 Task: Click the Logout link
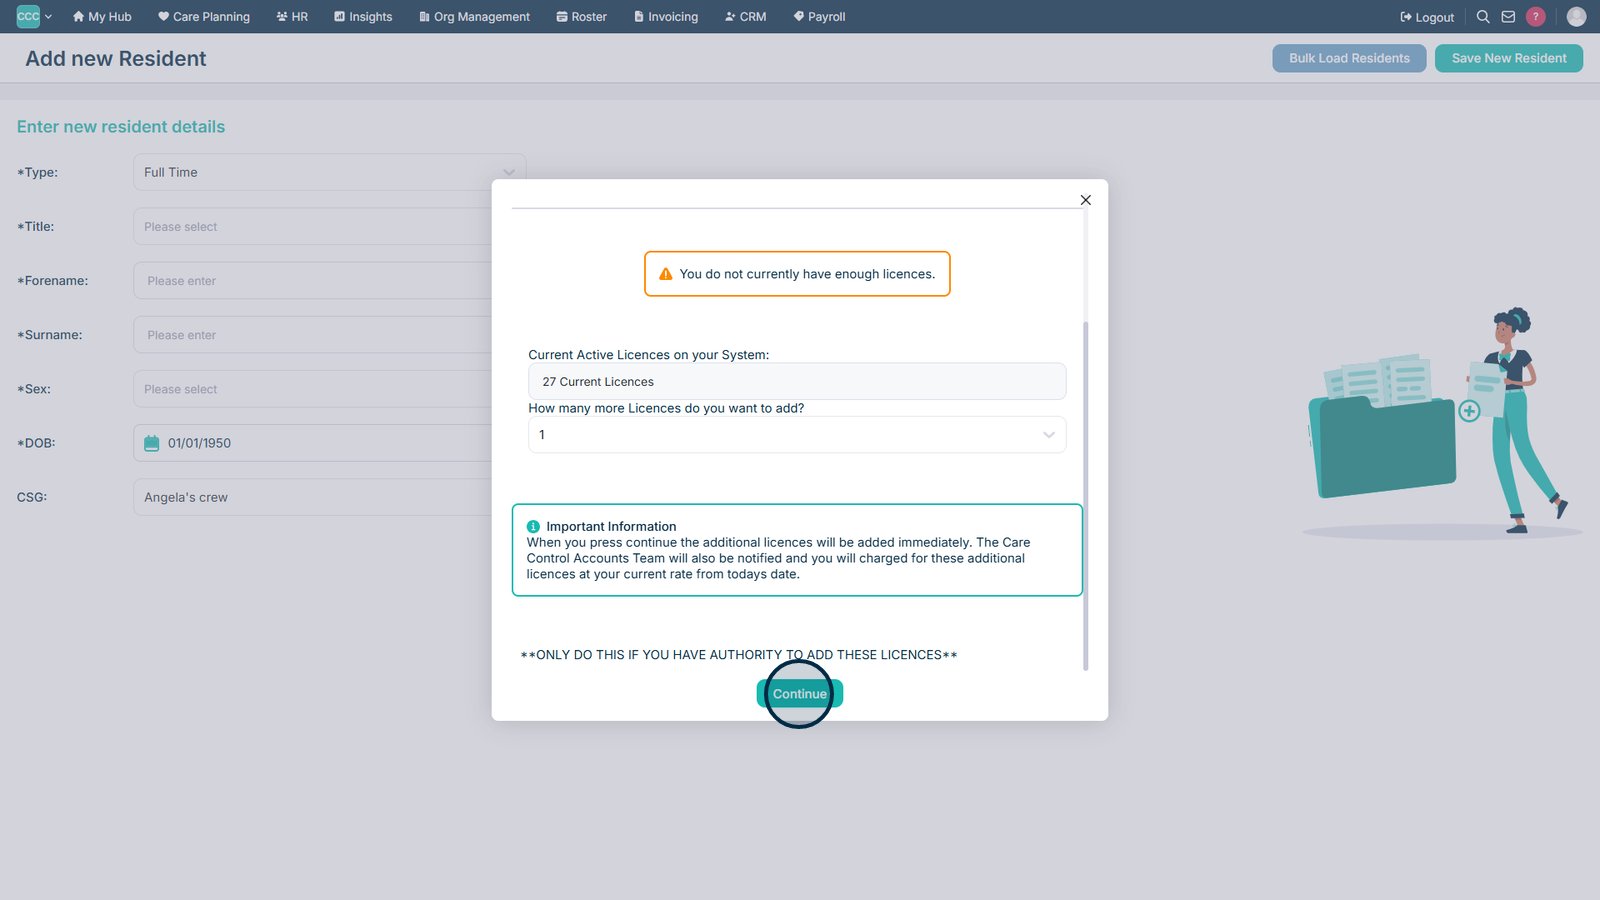(1427, 17)
